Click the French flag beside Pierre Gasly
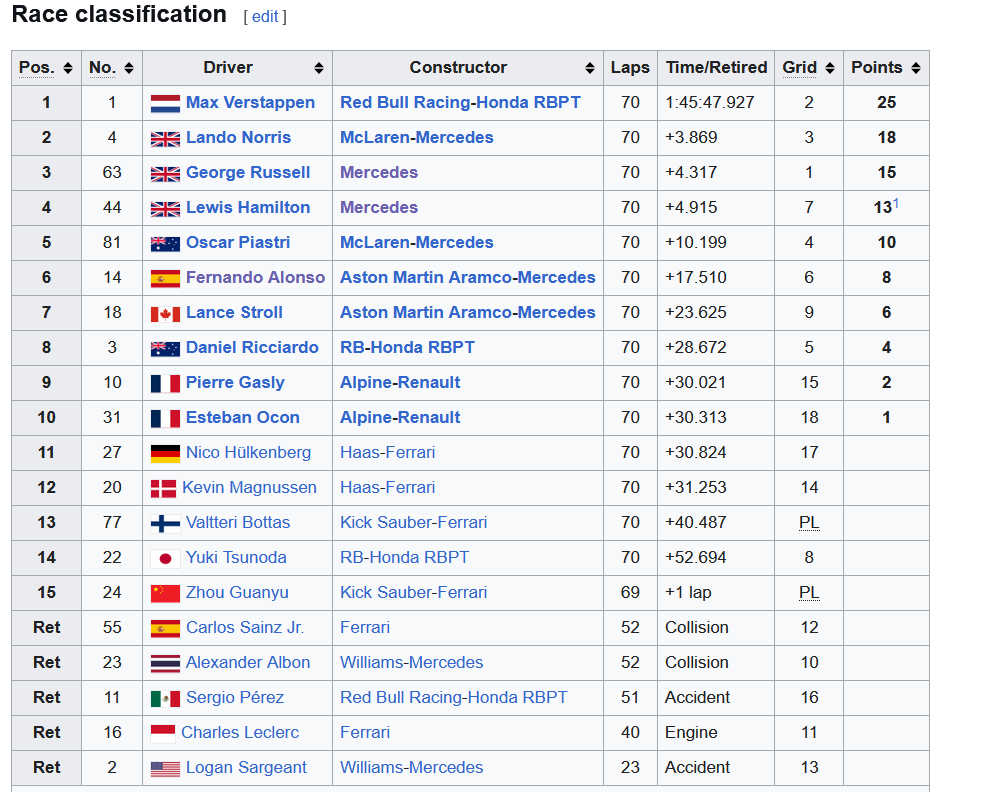1000x792 pixels. pos(165,383)
